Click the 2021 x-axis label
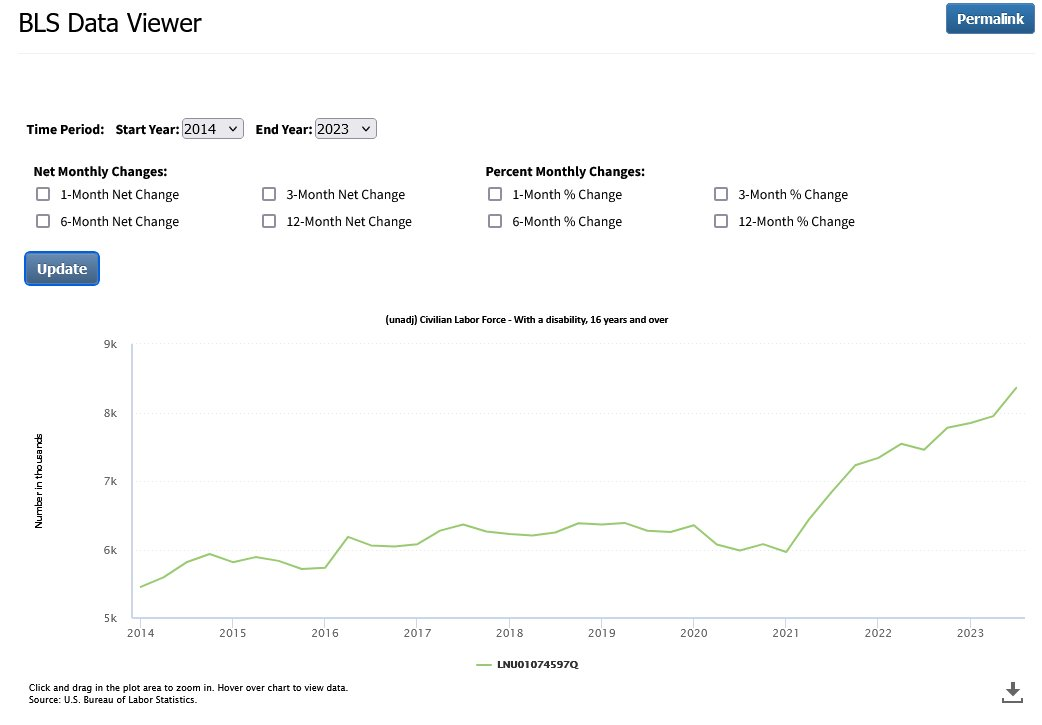This screenshot has width=1042, height=725. coord(785,633)
